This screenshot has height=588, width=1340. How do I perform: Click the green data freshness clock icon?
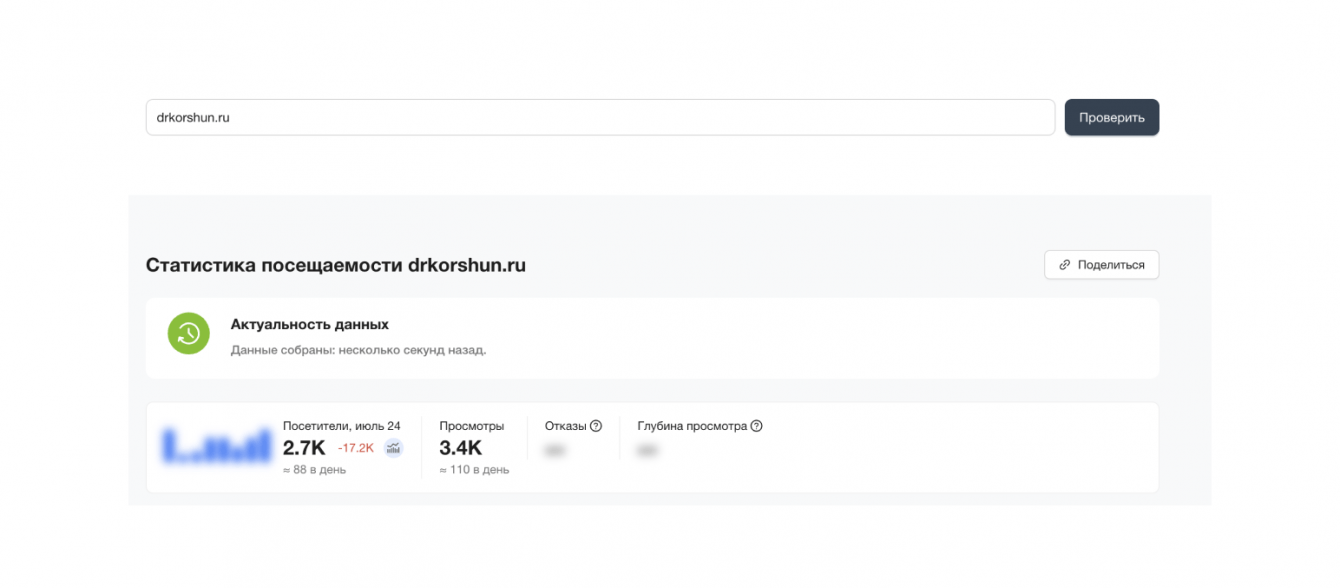[x=188, y=334]
